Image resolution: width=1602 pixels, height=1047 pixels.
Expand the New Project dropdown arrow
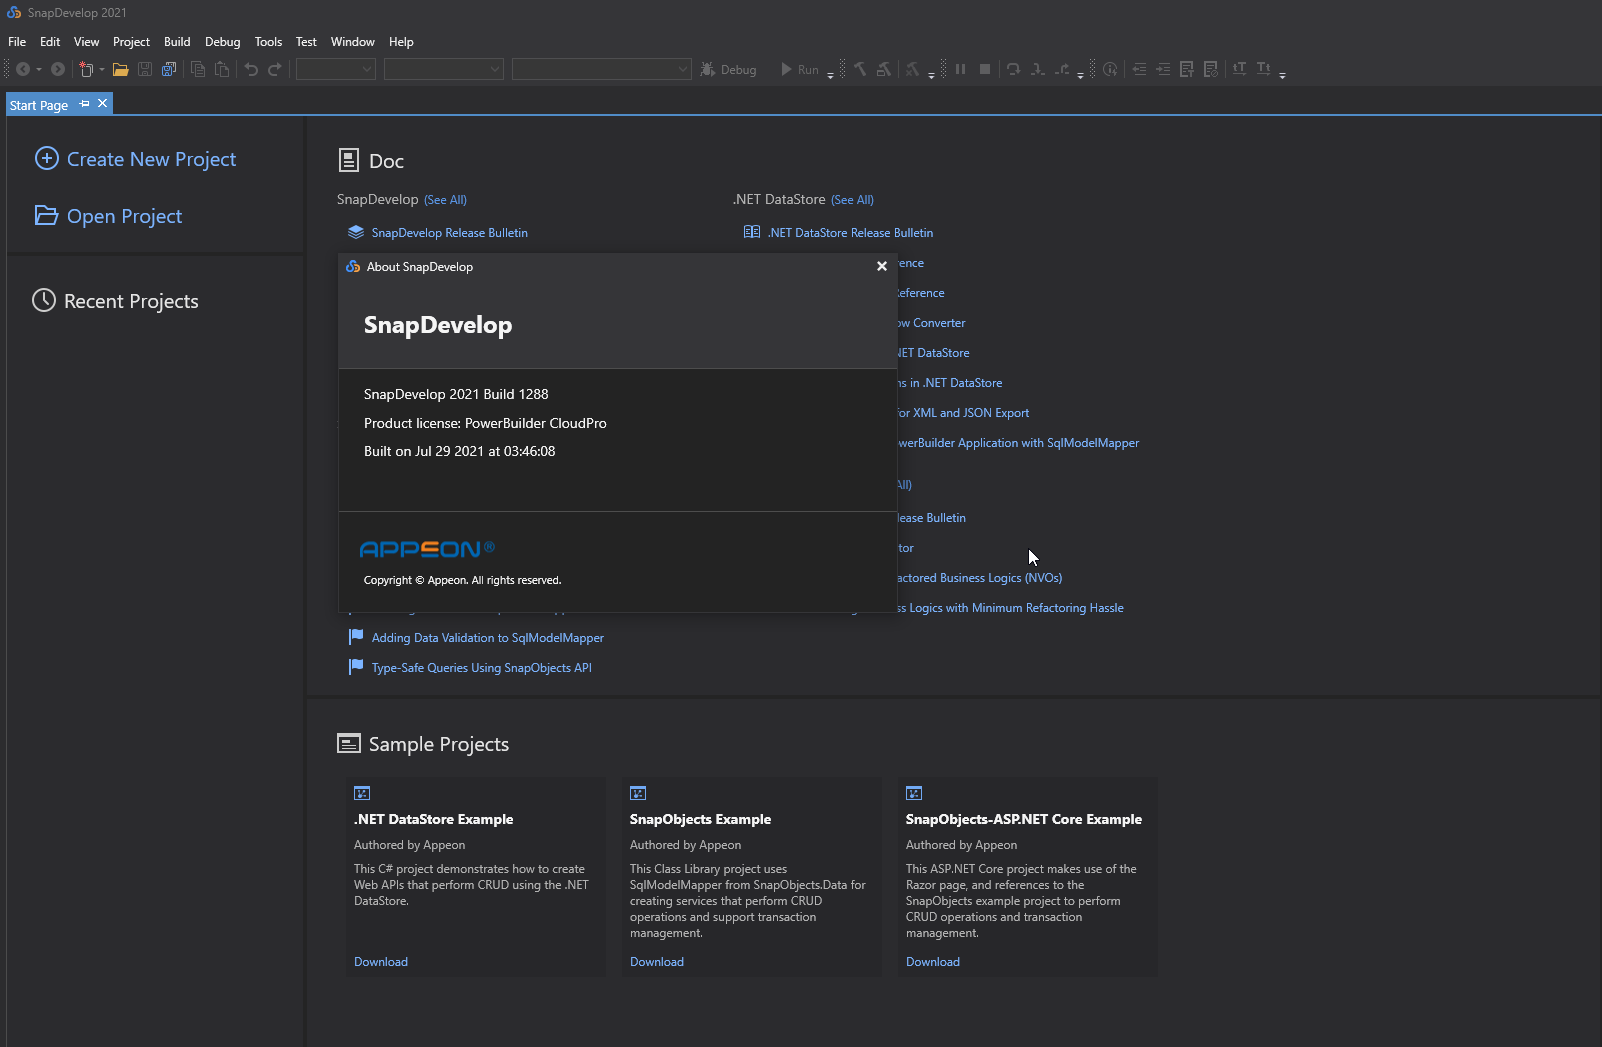tap(102, 70)
